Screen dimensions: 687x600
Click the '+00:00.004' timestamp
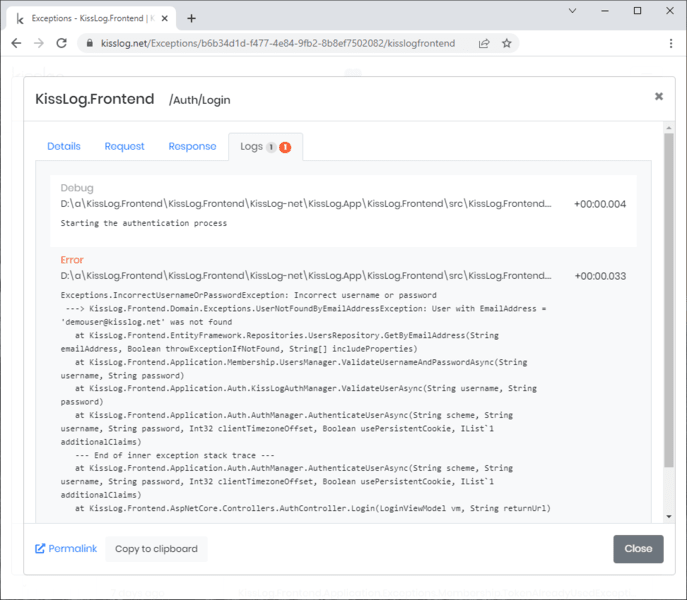pyautogui.click(x=600, y=204)
